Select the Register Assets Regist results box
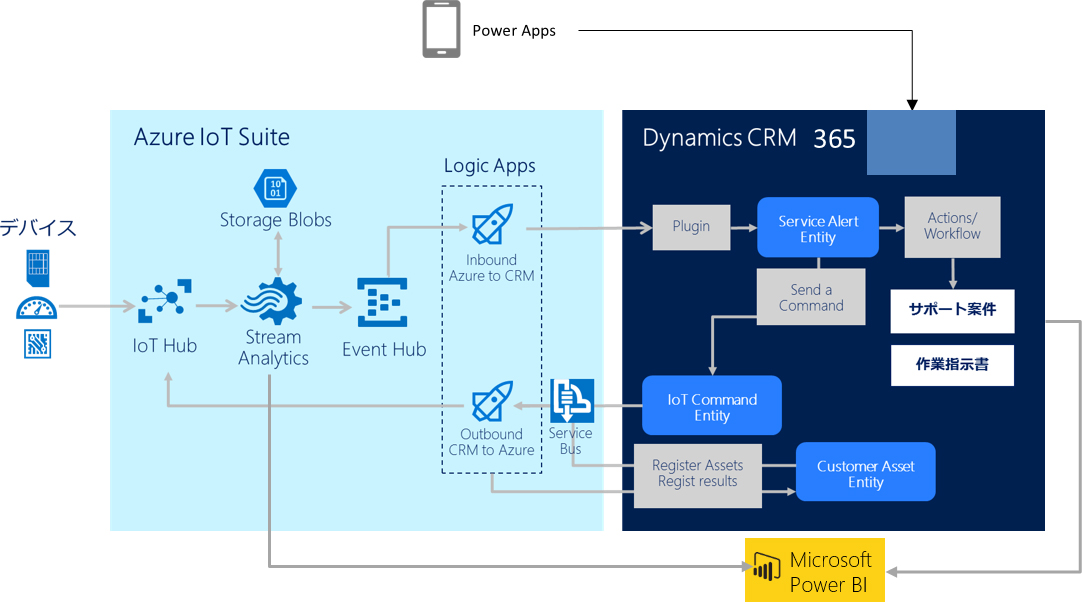Image resolution: width=1082 pixels, height=603 pixels. (698, 475)
